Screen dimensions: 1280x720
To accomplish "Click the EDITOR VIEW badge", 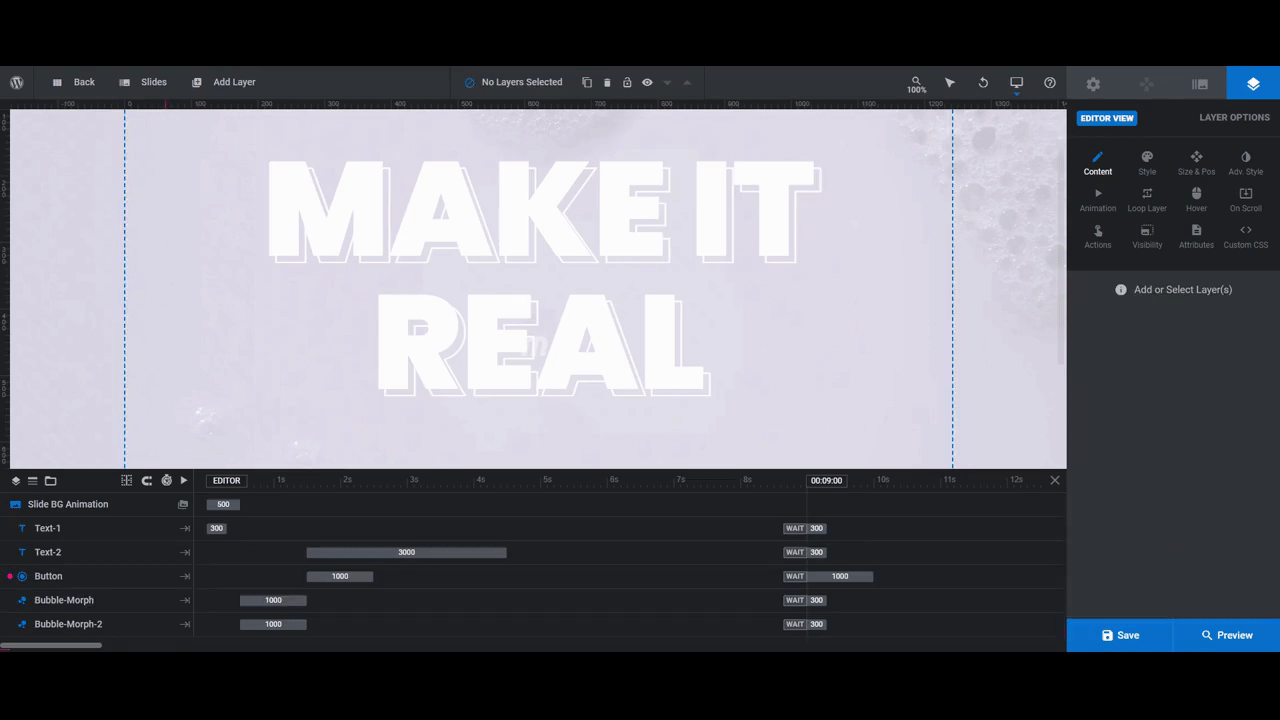I will (1107, 118).
